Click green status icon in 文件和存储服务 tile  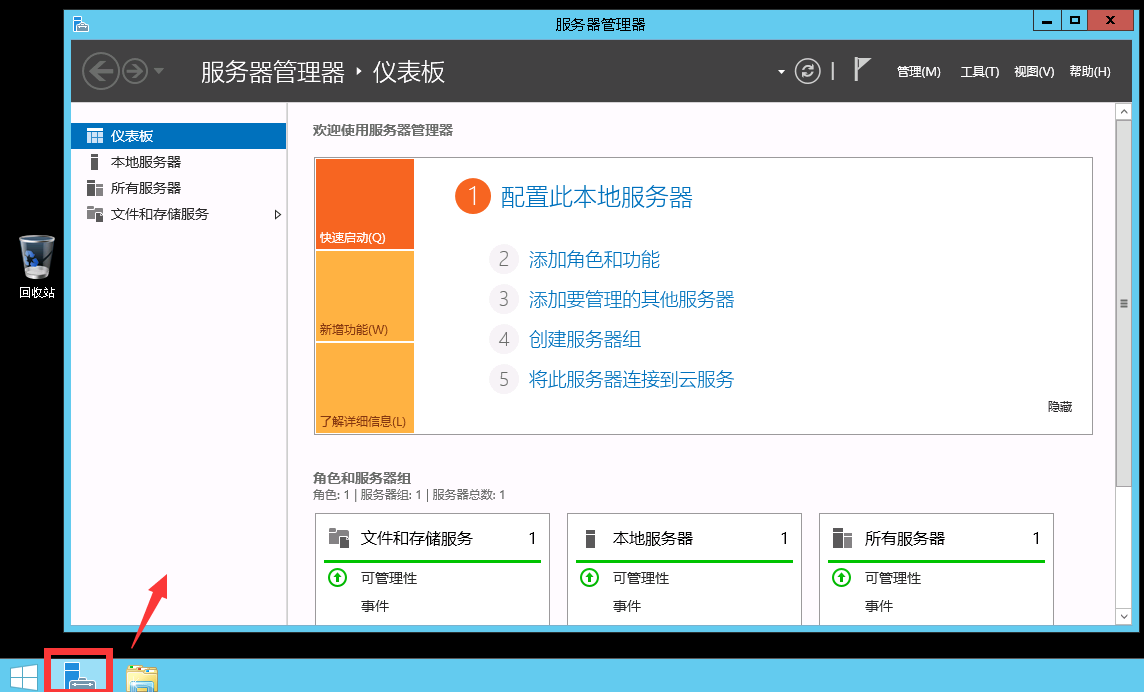pos(337,578)
